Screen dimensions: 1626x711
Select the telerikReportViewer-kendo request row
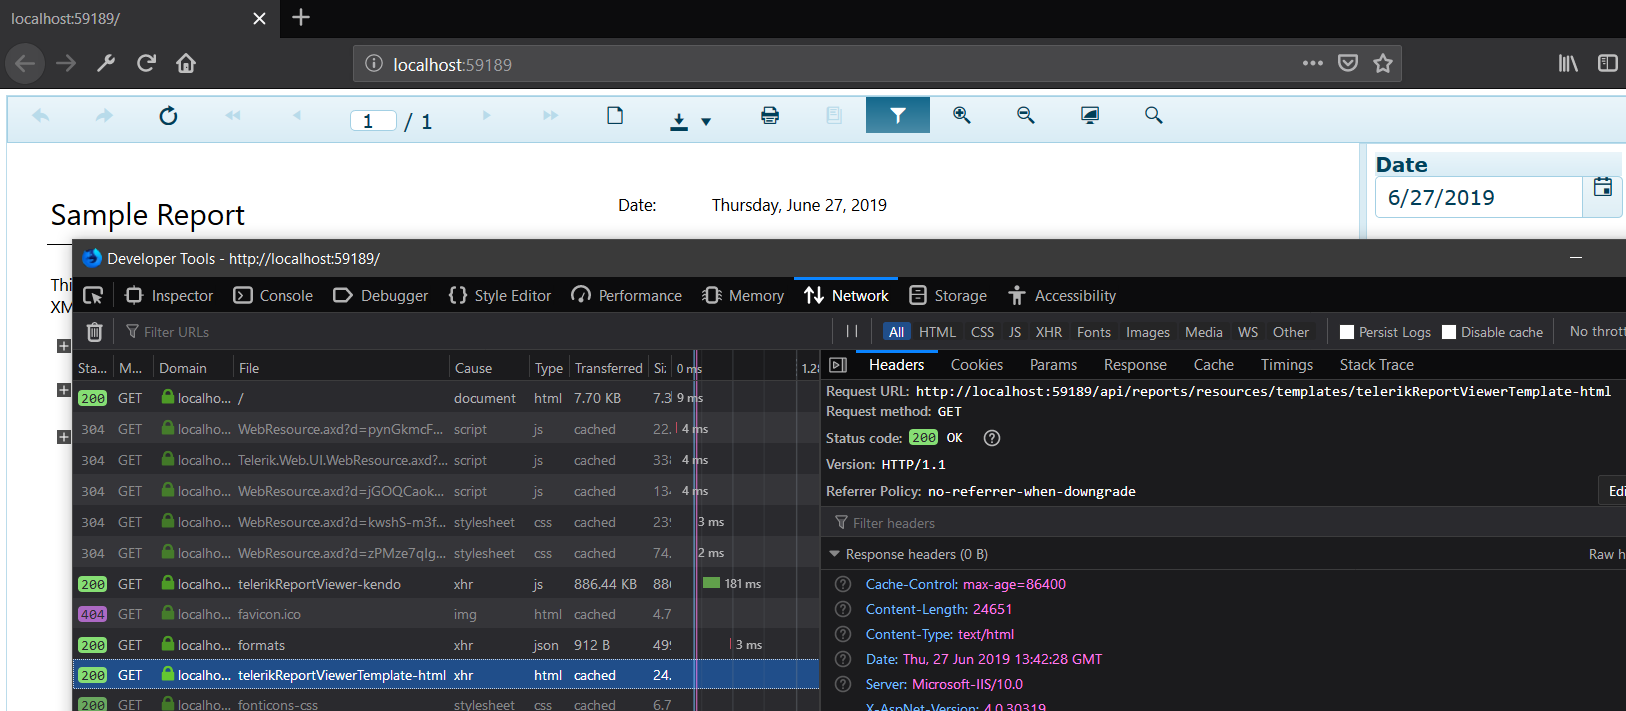[319, 584]
